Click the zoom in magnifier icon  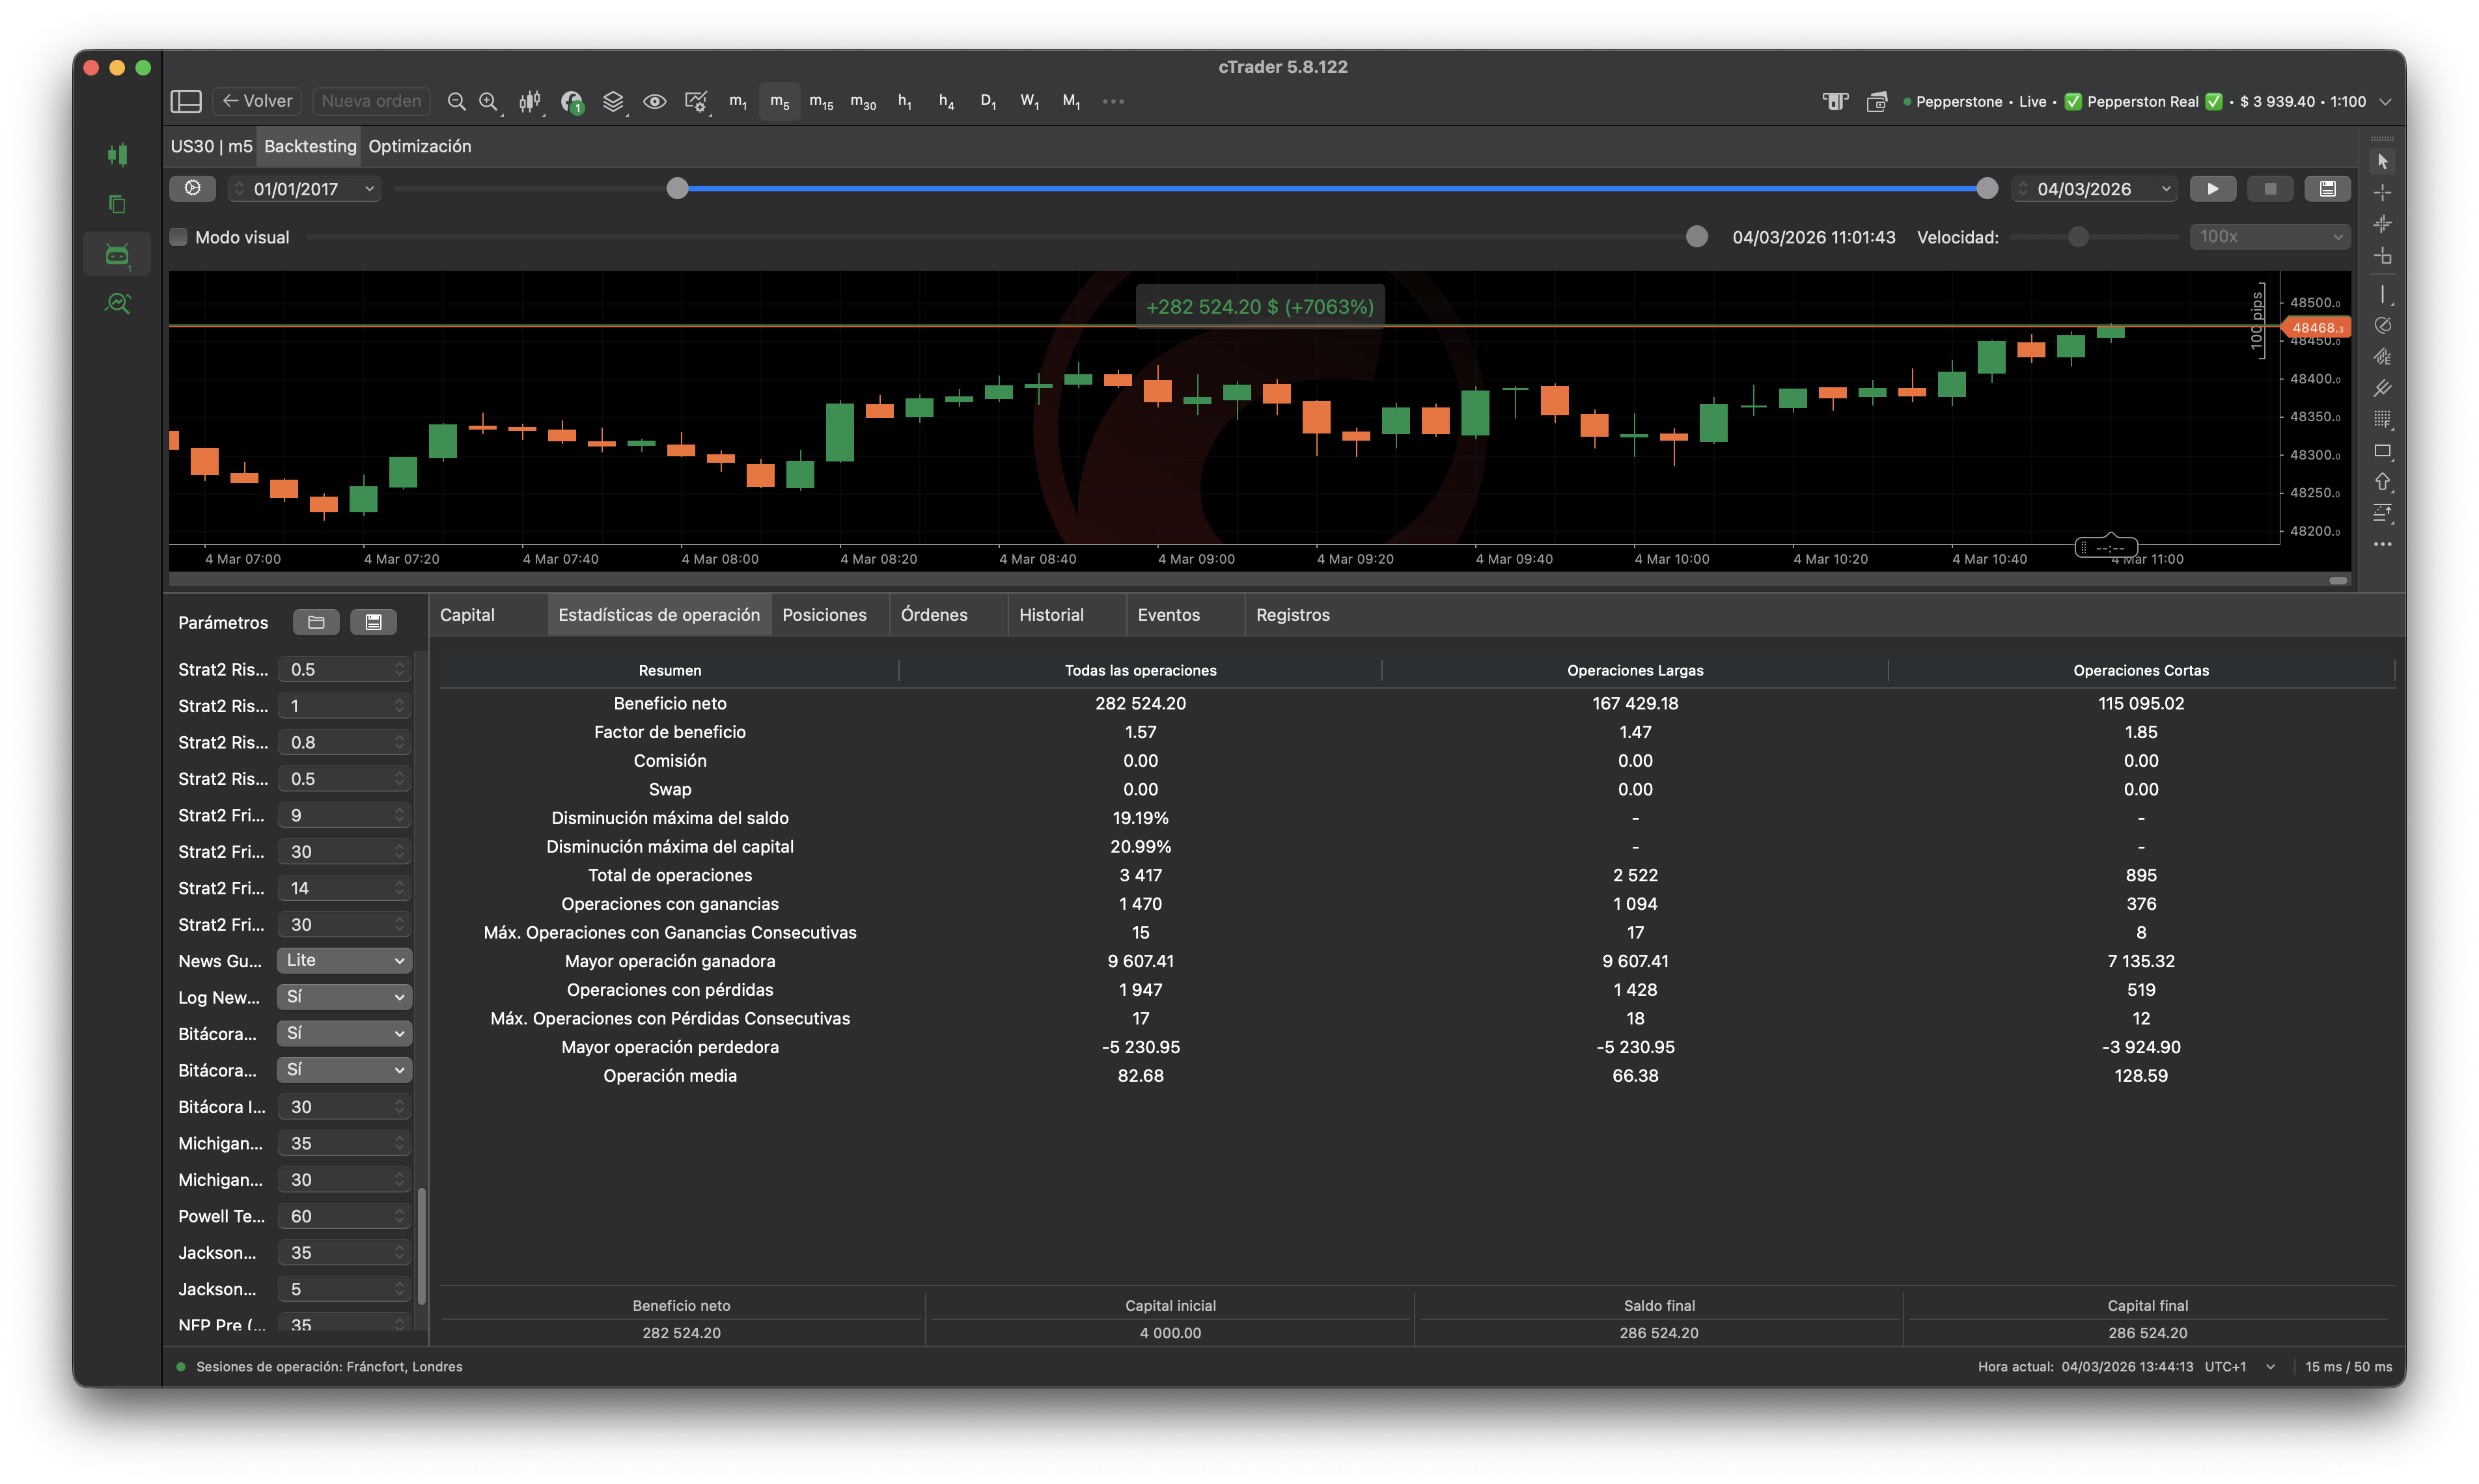pos(488,101)
